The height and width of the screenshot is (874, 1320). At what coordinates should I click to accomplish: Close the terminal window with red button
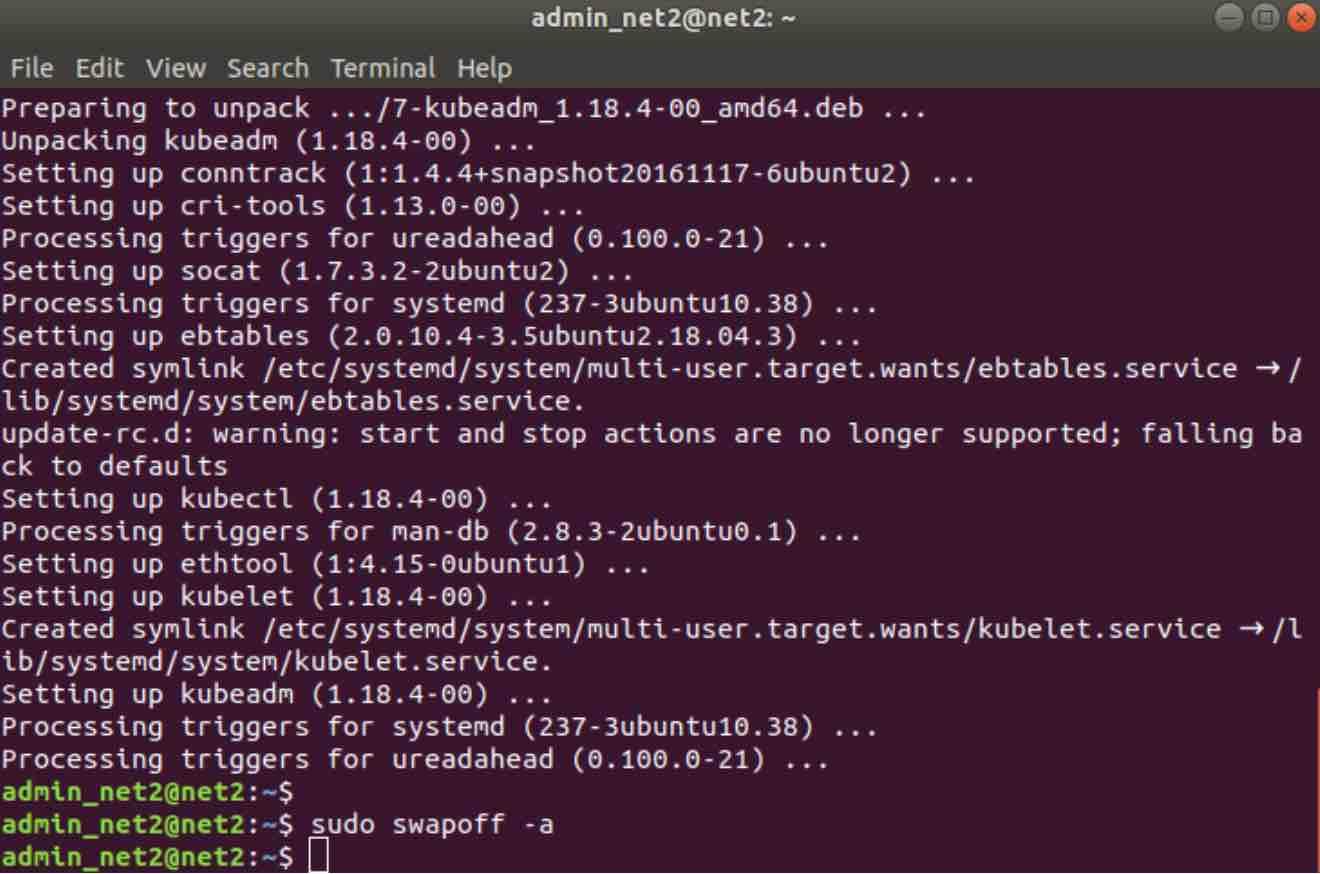pos(1300,18)
